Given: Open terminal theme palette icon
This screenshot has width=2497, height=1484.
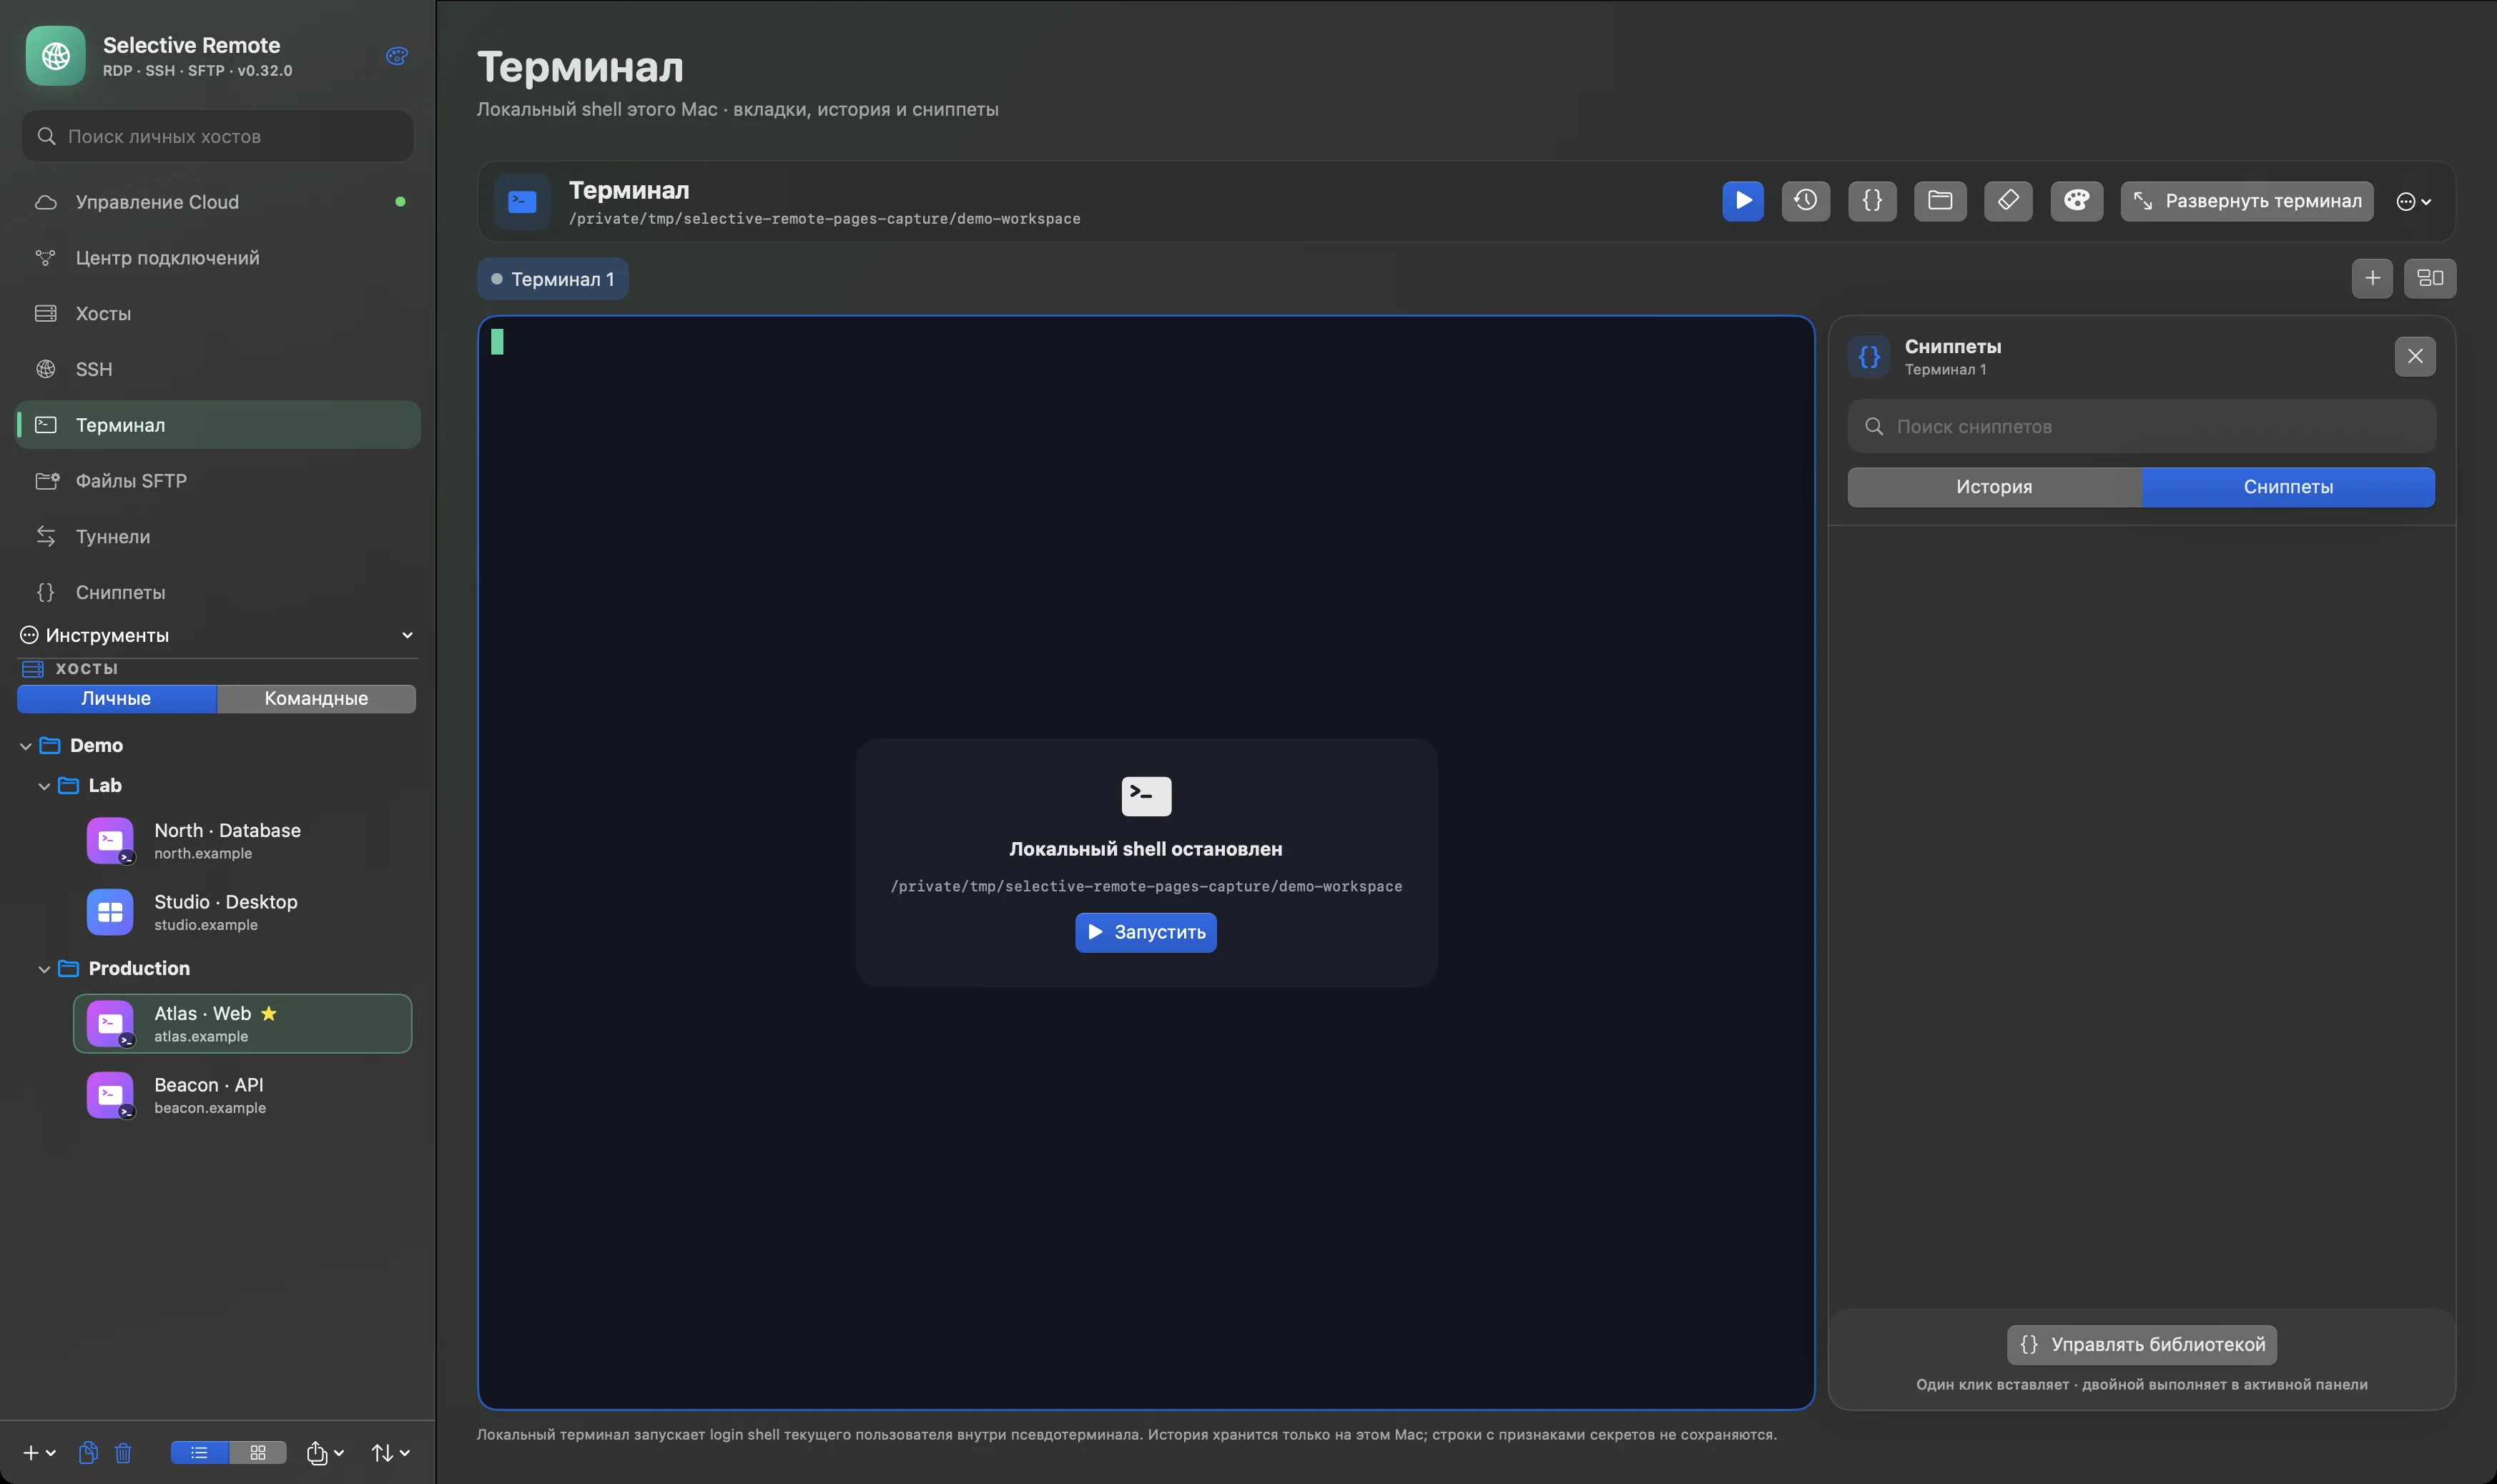Looking at the screenshot, I should (x=2076, y=201).
